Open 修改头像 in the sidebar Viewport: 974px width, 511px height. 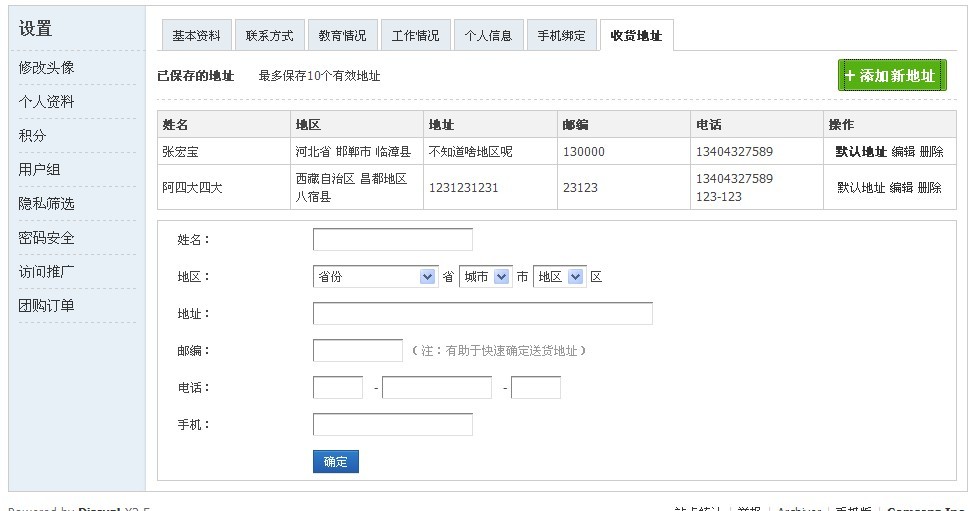tap(47, 67)
